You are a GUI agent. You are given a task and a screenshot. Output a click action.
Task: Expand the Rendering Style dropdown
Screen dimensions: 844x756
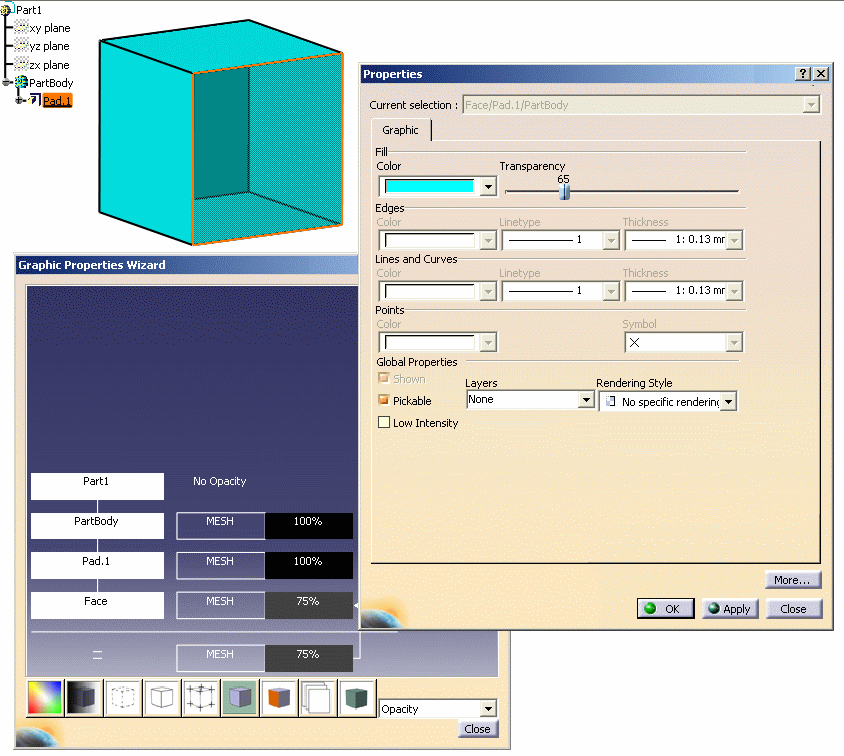[x=728, y=401]
